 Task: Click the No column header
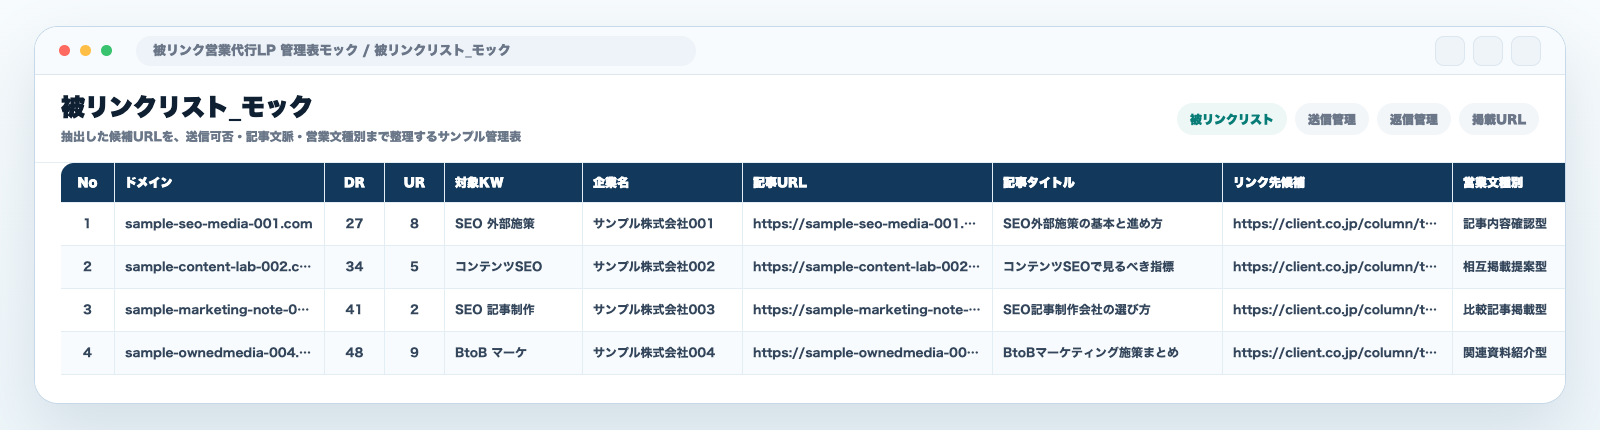click(x=88, y=183)
